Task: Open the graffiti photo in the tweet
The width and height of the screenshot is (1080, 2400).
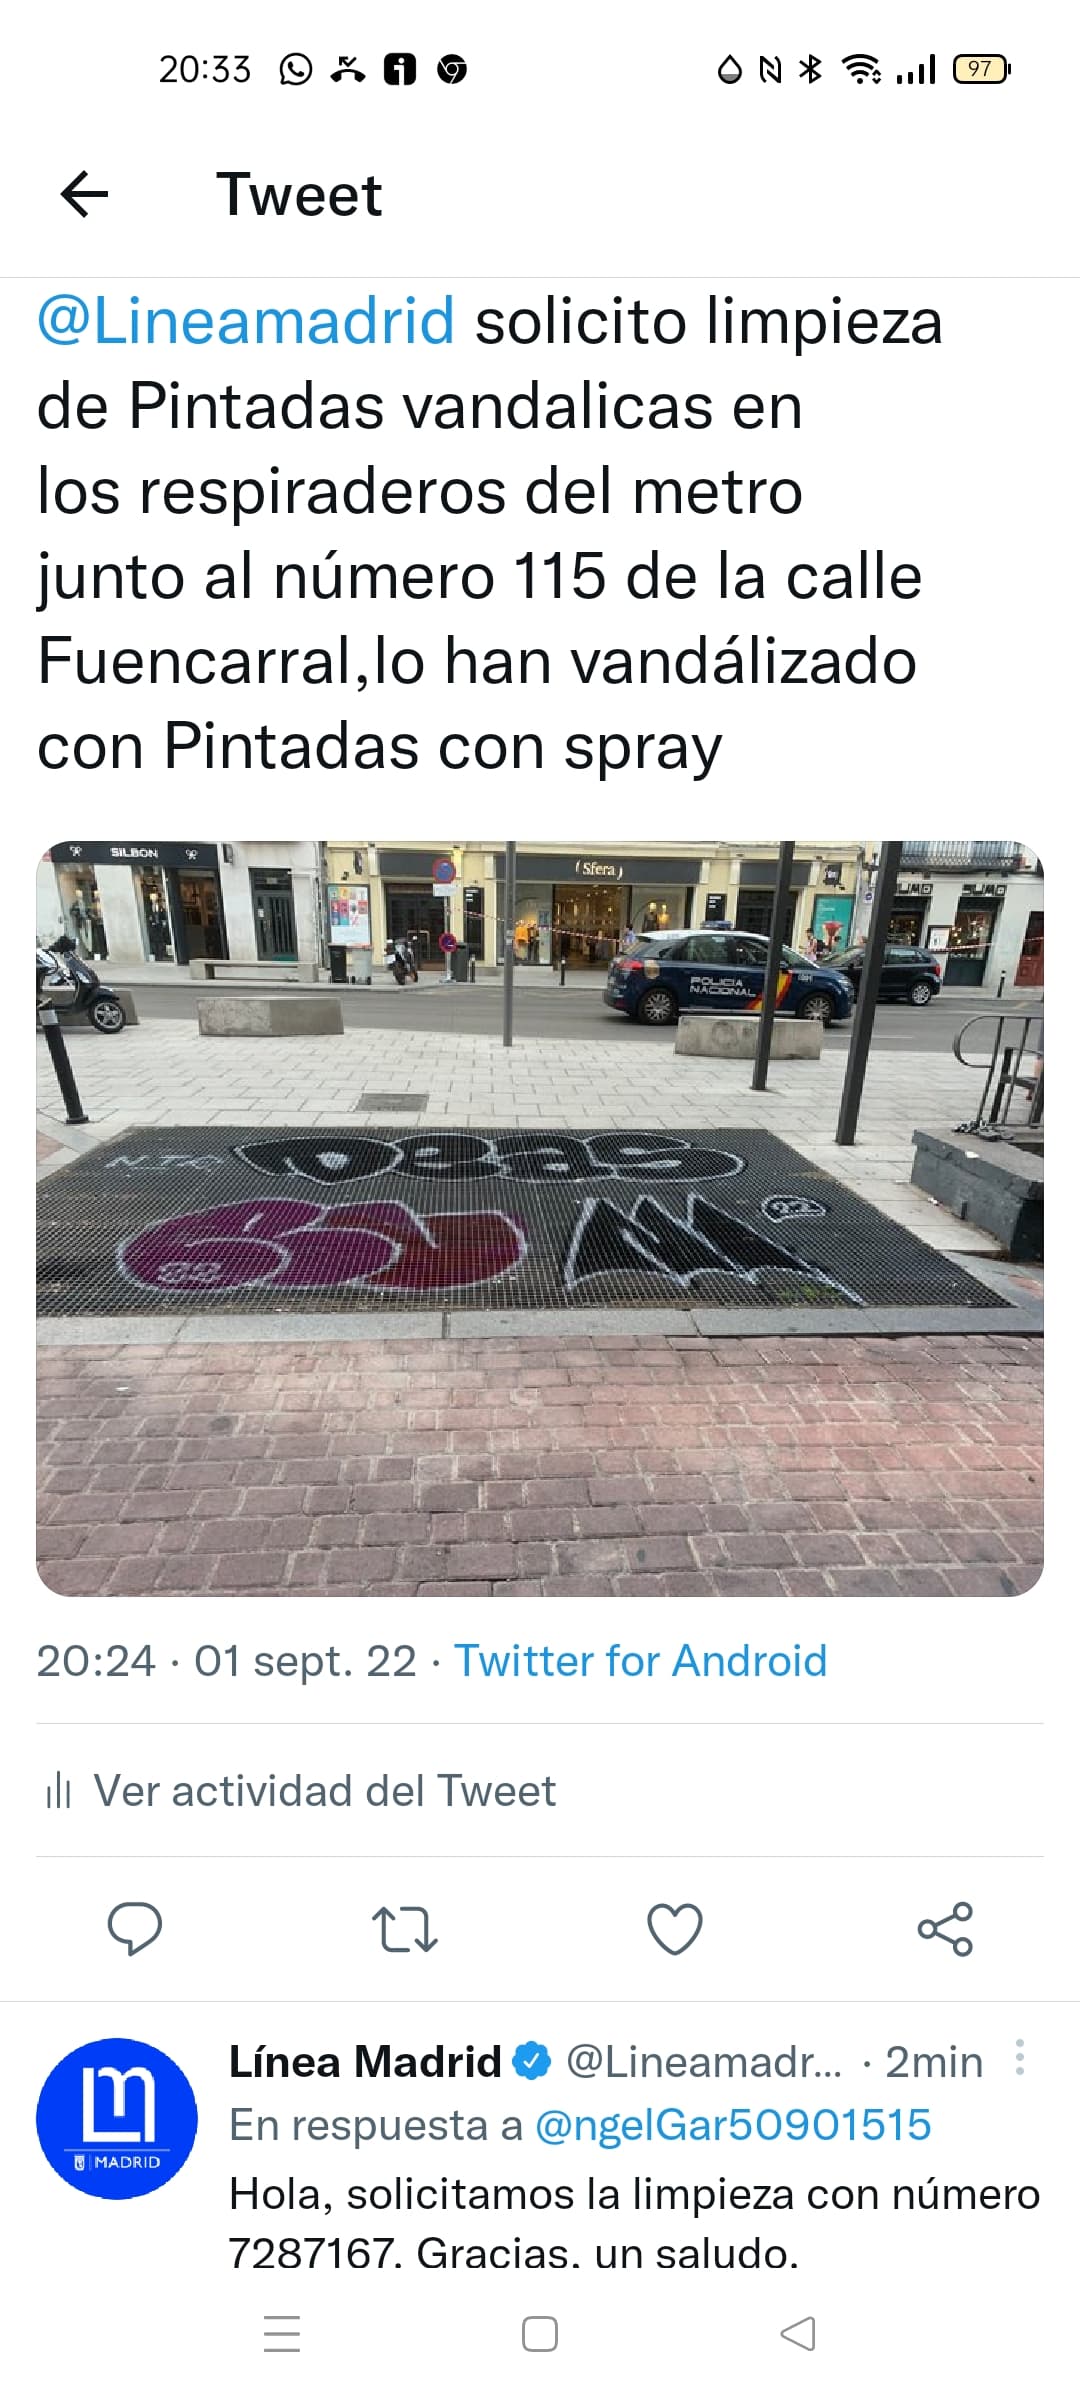Action: tap(540, 1218)
